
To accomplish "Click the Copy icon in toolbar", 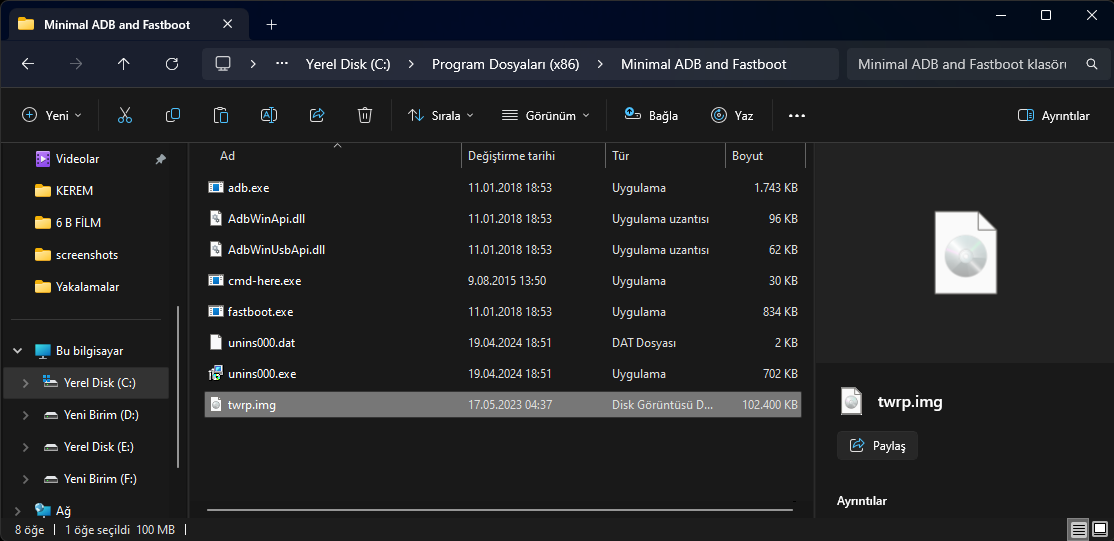I will tap(173, 115).
